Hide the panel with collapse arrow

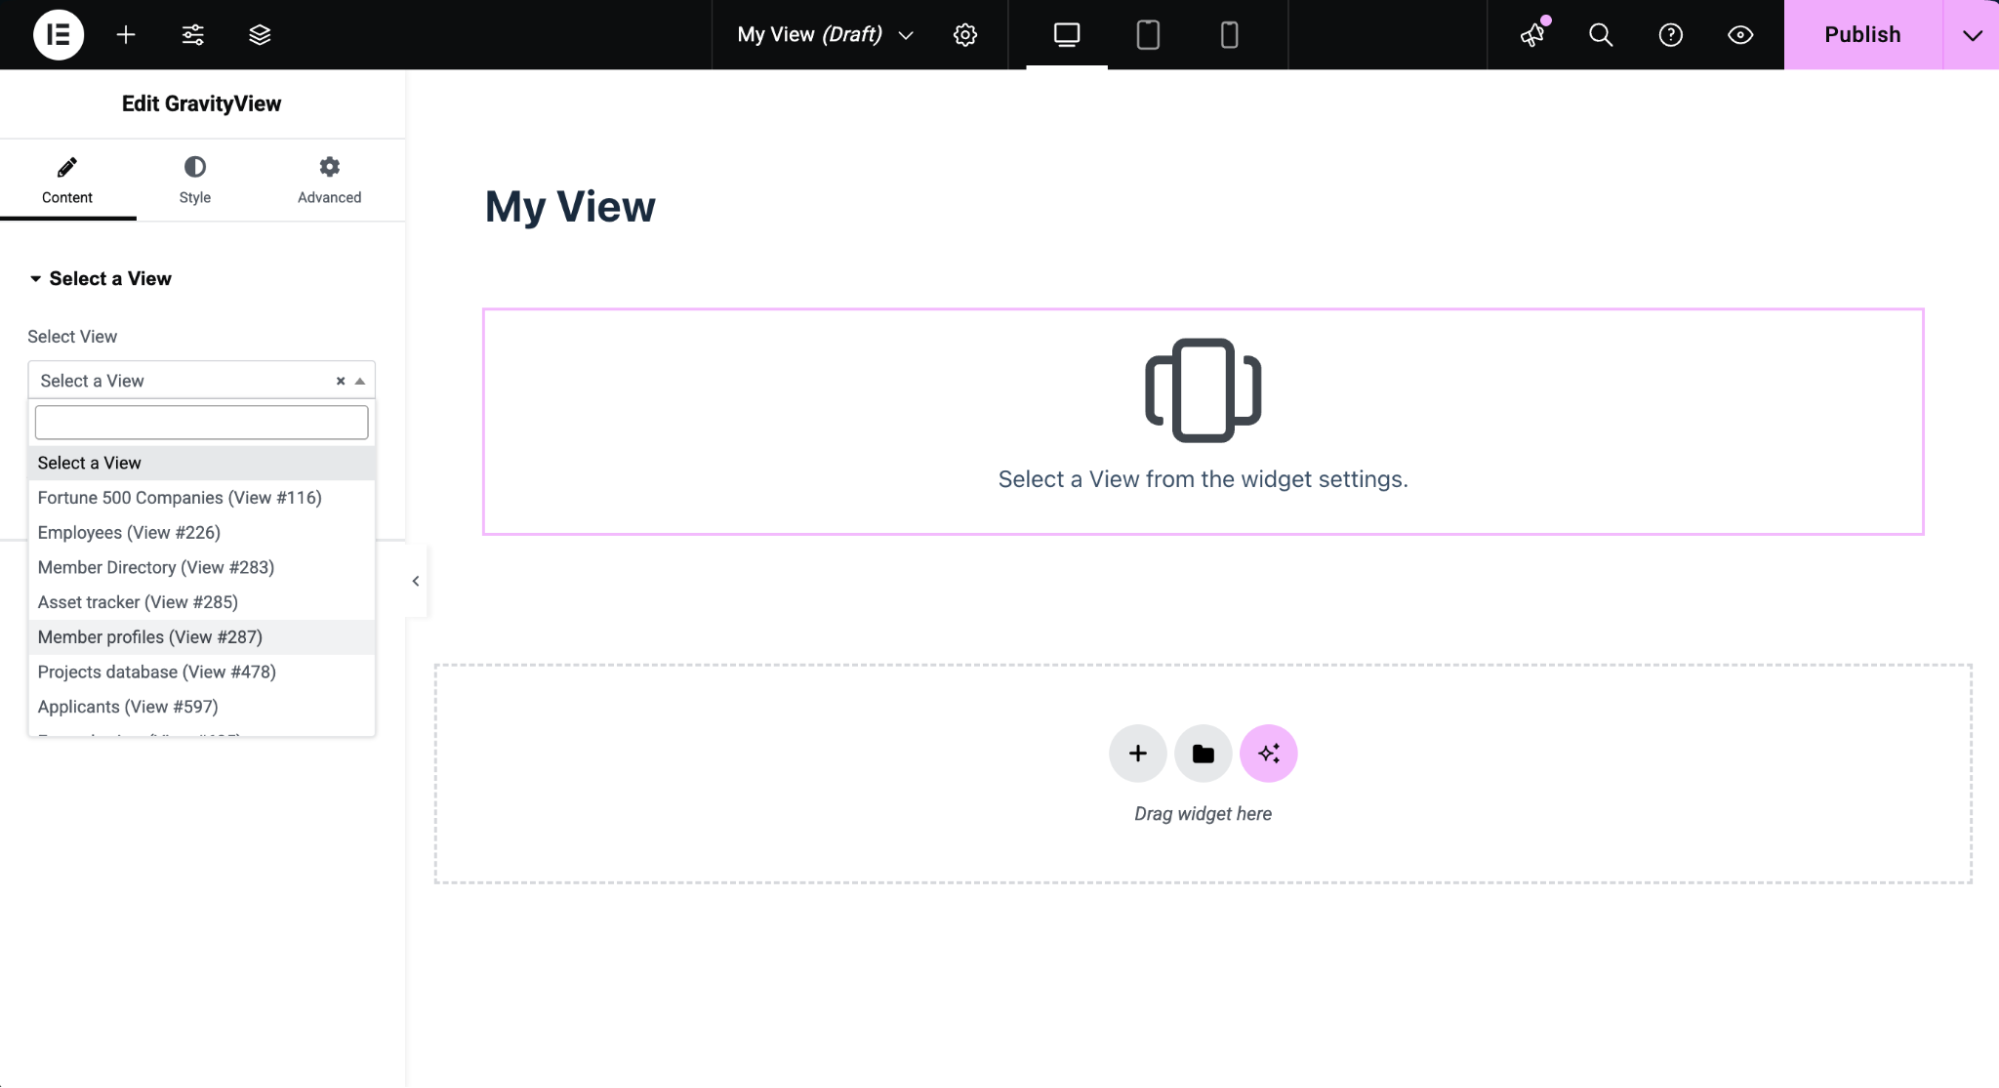click(416, 581)
